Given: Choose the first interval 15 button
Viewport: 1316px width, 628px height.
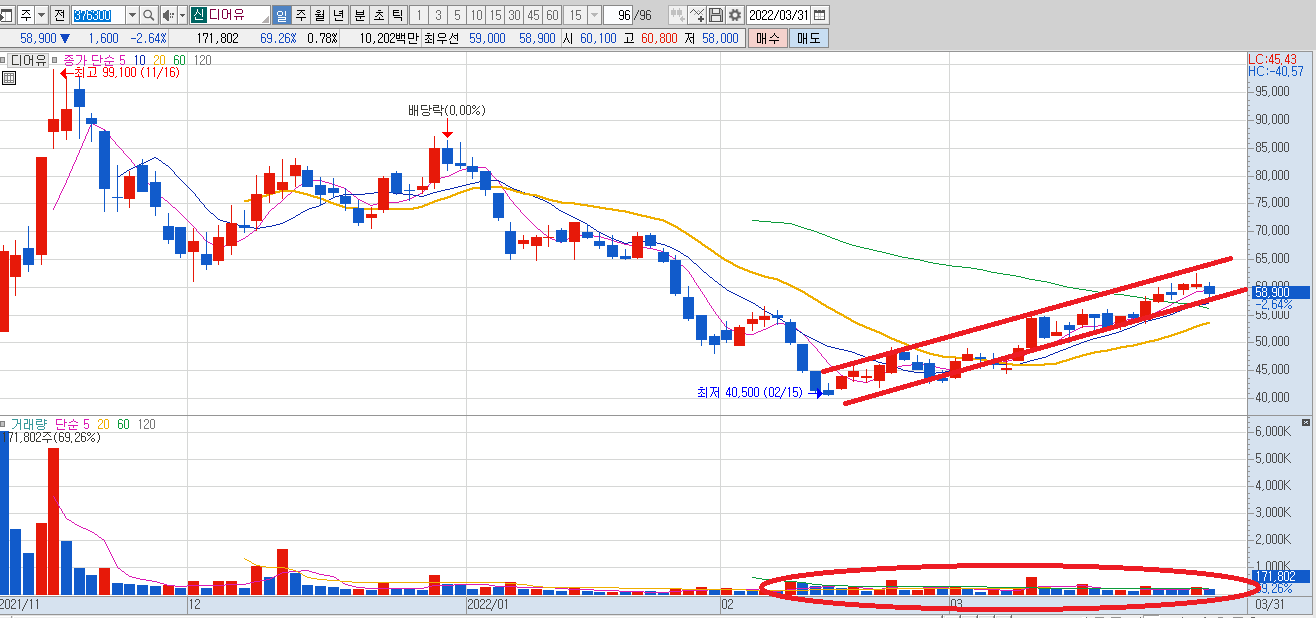Looking at the screenshot, I should (x=494, y=15).
